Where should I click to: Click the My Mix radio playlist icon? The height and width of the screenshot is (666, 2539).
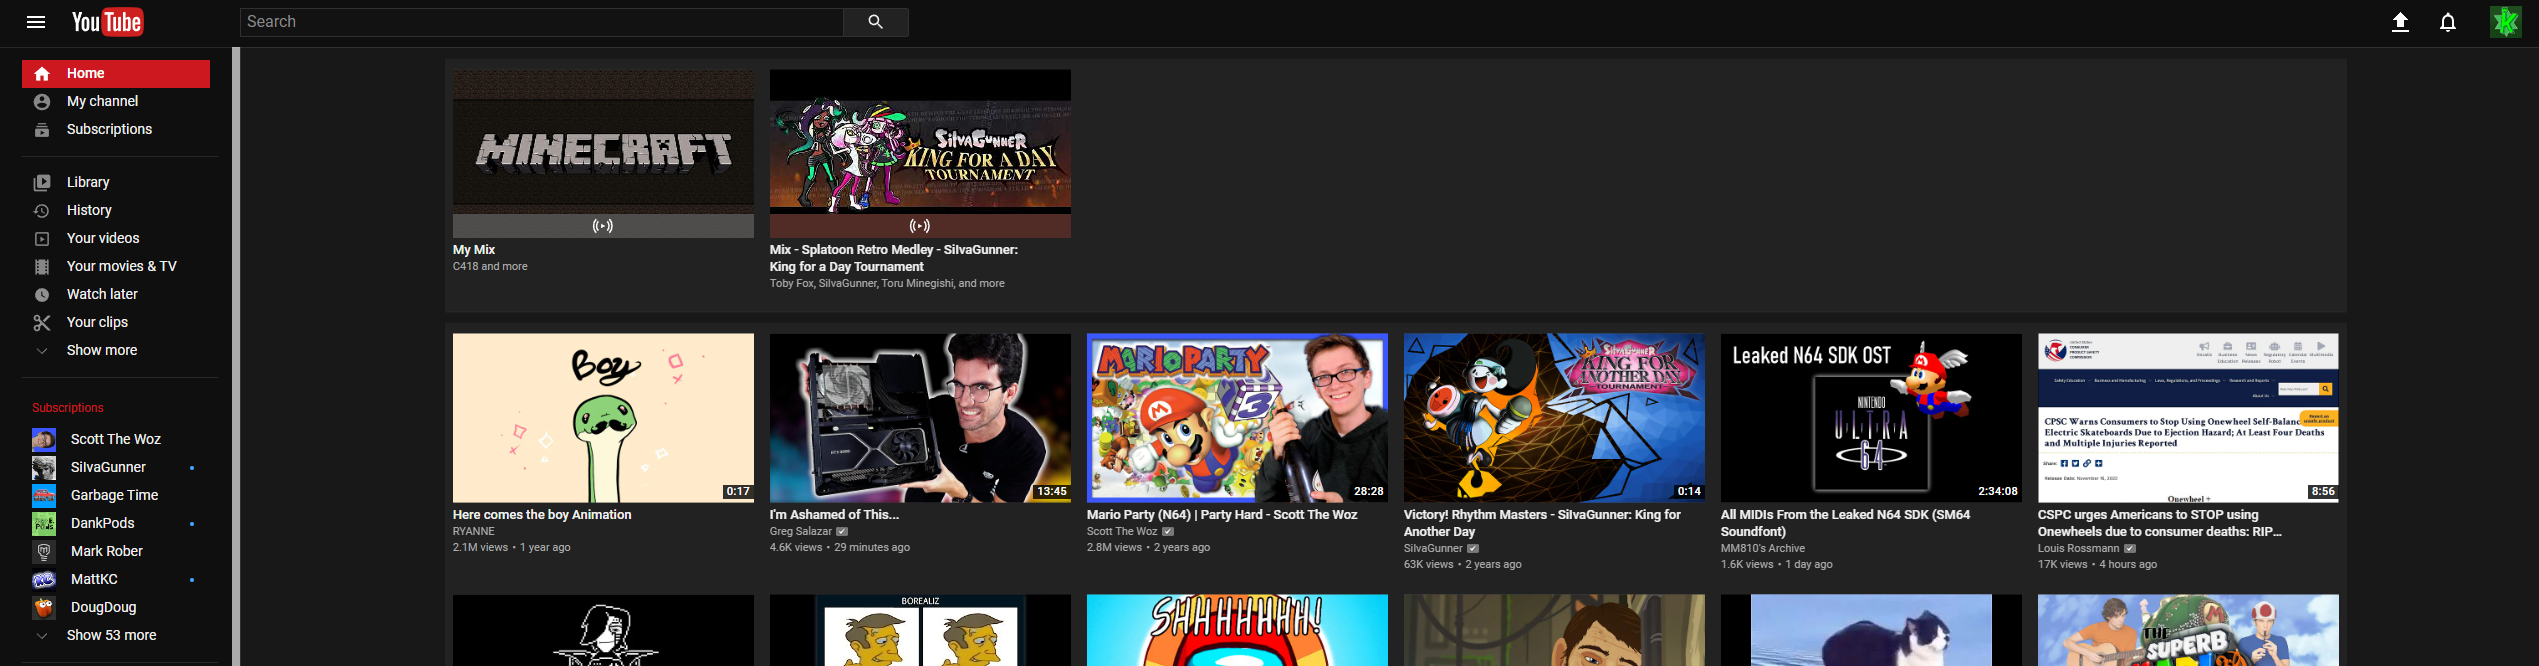click(x=603, y=226)
